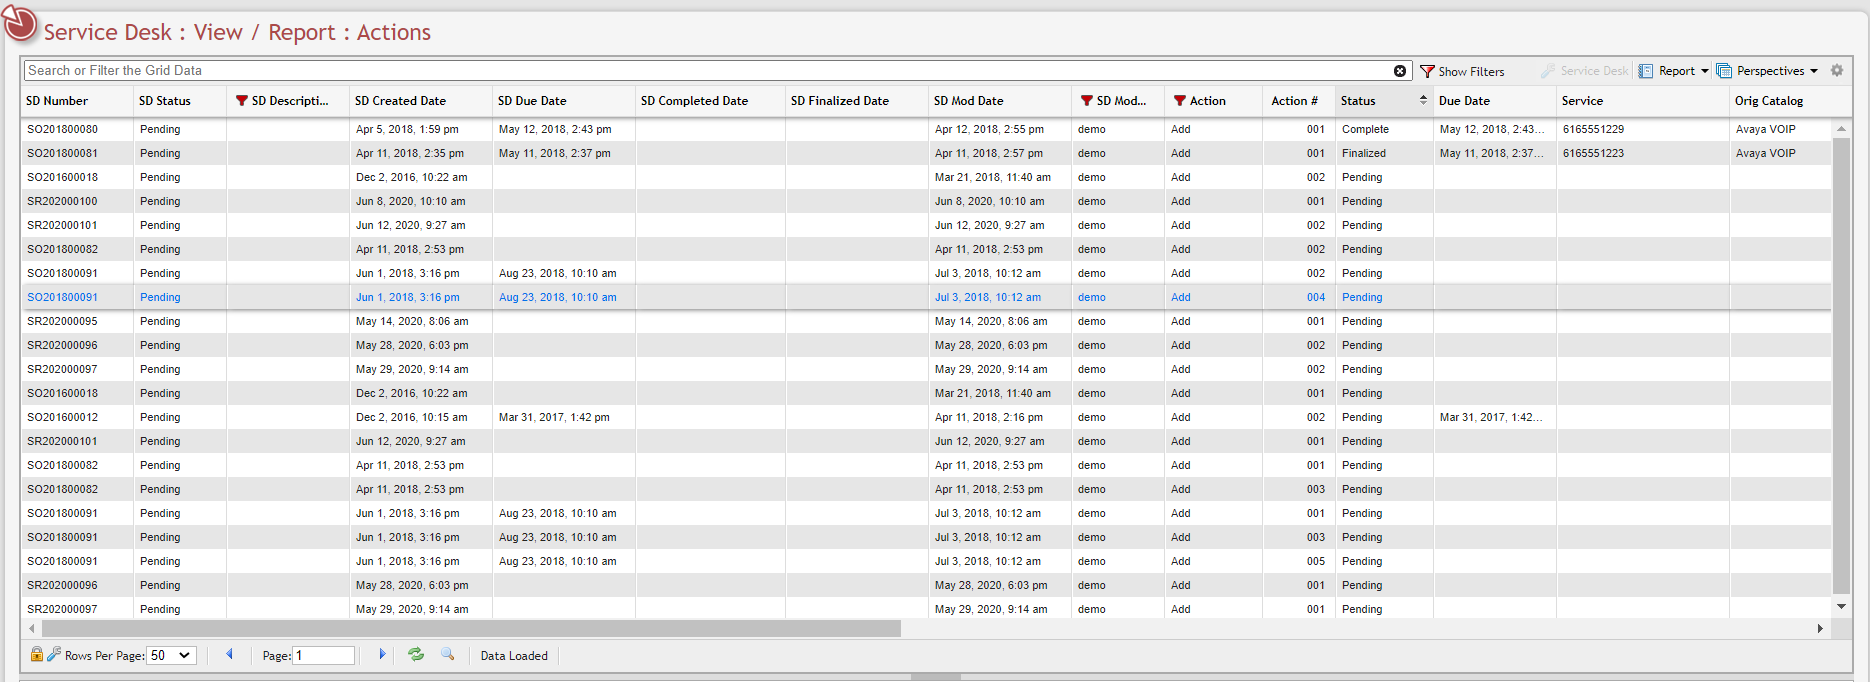Click the lock icon in footer
This screenshot has height=682, width=1870.
[x=37, y=655]
